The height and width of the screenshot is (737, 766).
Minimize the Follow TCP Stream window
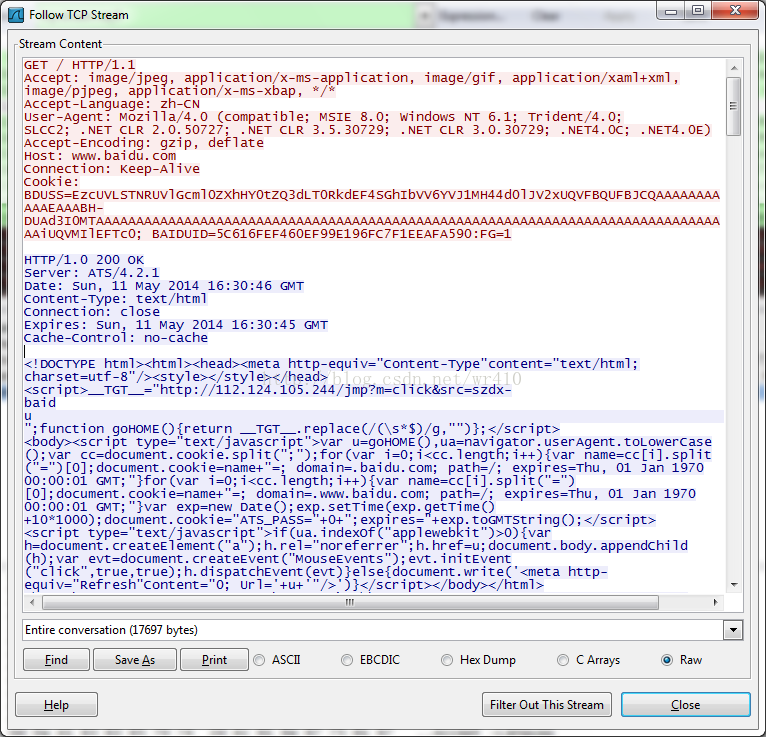(x=671, y=11)
